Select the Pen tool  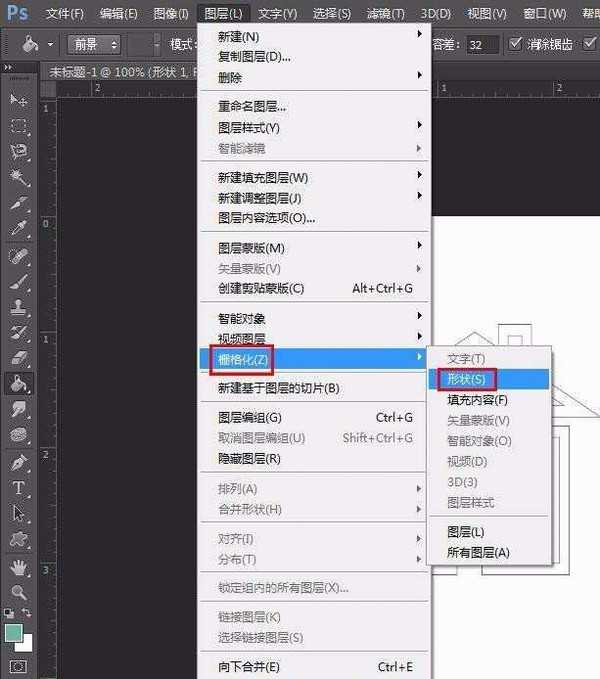[18, 463]
